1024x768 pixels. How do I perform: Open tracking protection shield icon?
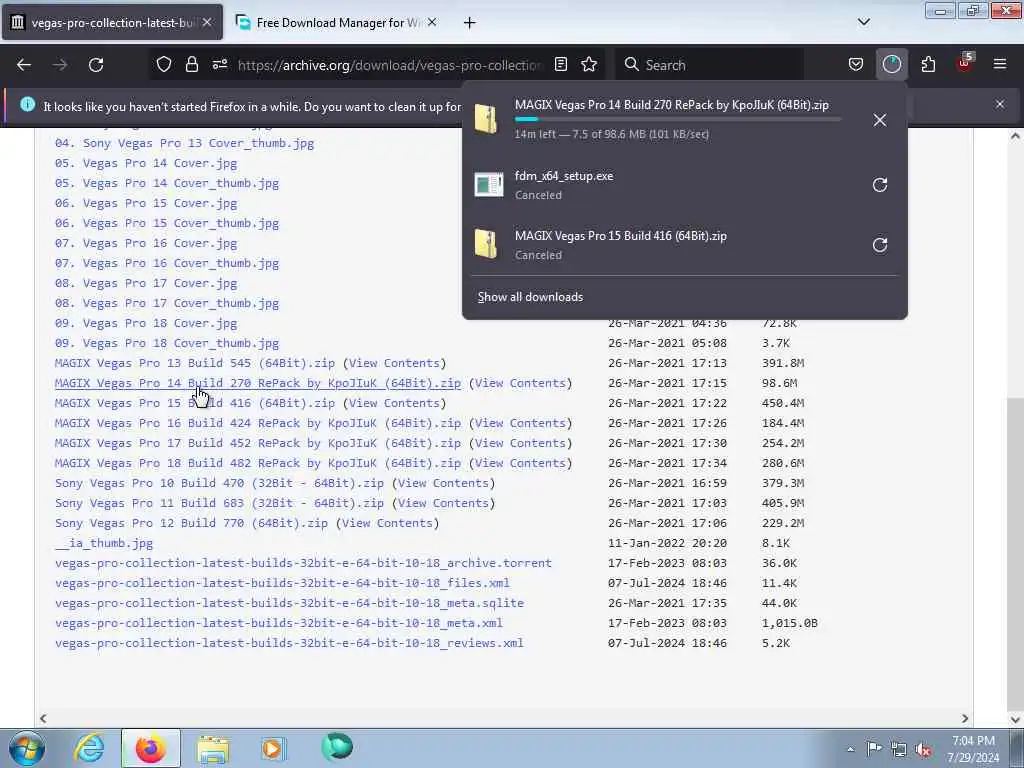[x=164, y=65]
